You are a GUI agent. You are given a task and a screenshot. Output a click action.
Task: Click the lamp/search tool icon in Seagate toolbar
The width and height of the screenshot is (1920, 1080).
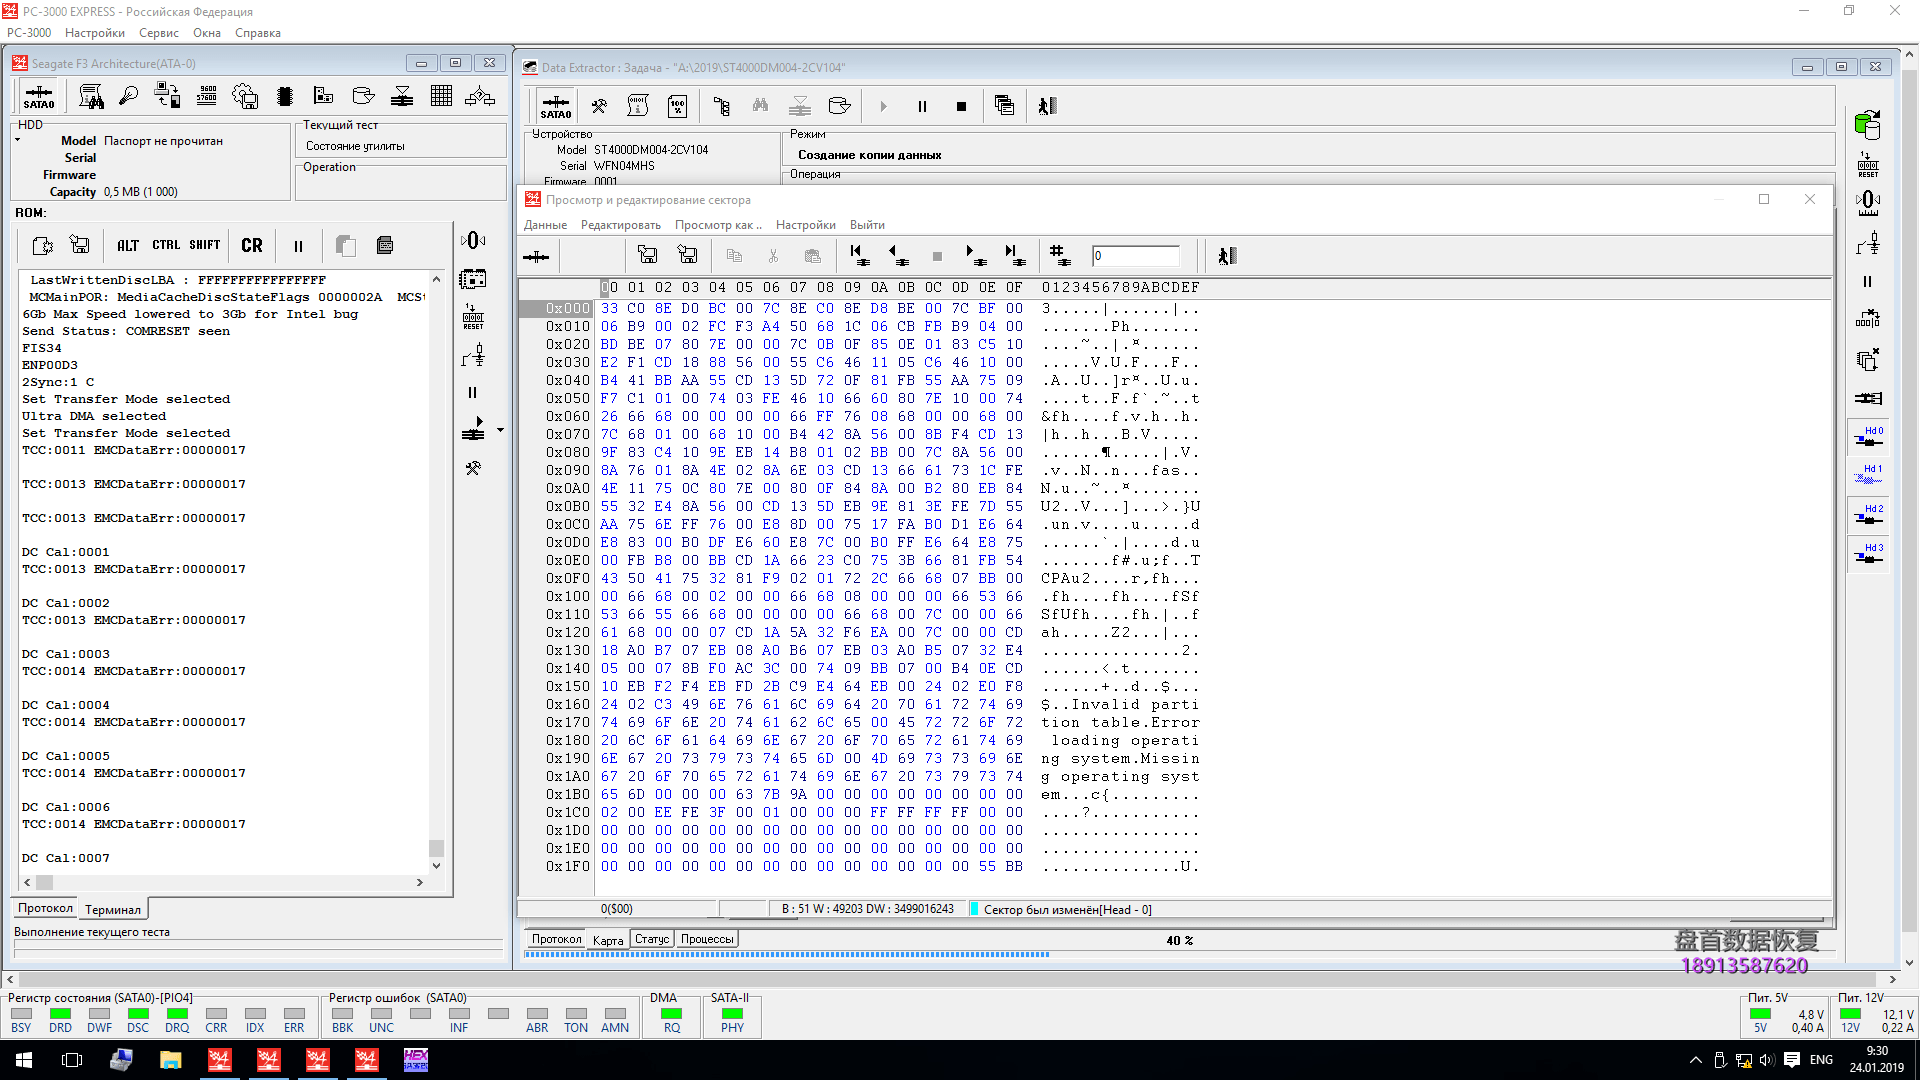pos(128,97)
